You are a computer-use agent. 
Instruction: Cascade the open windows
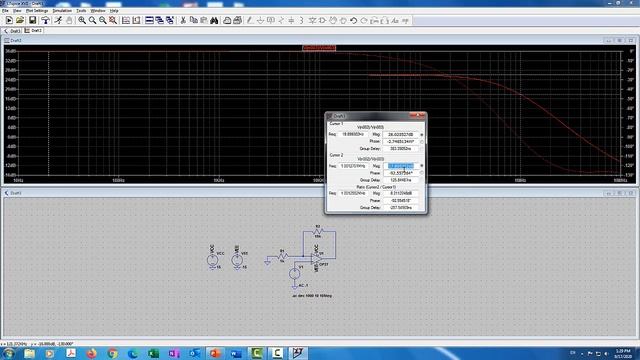(160, 20)
